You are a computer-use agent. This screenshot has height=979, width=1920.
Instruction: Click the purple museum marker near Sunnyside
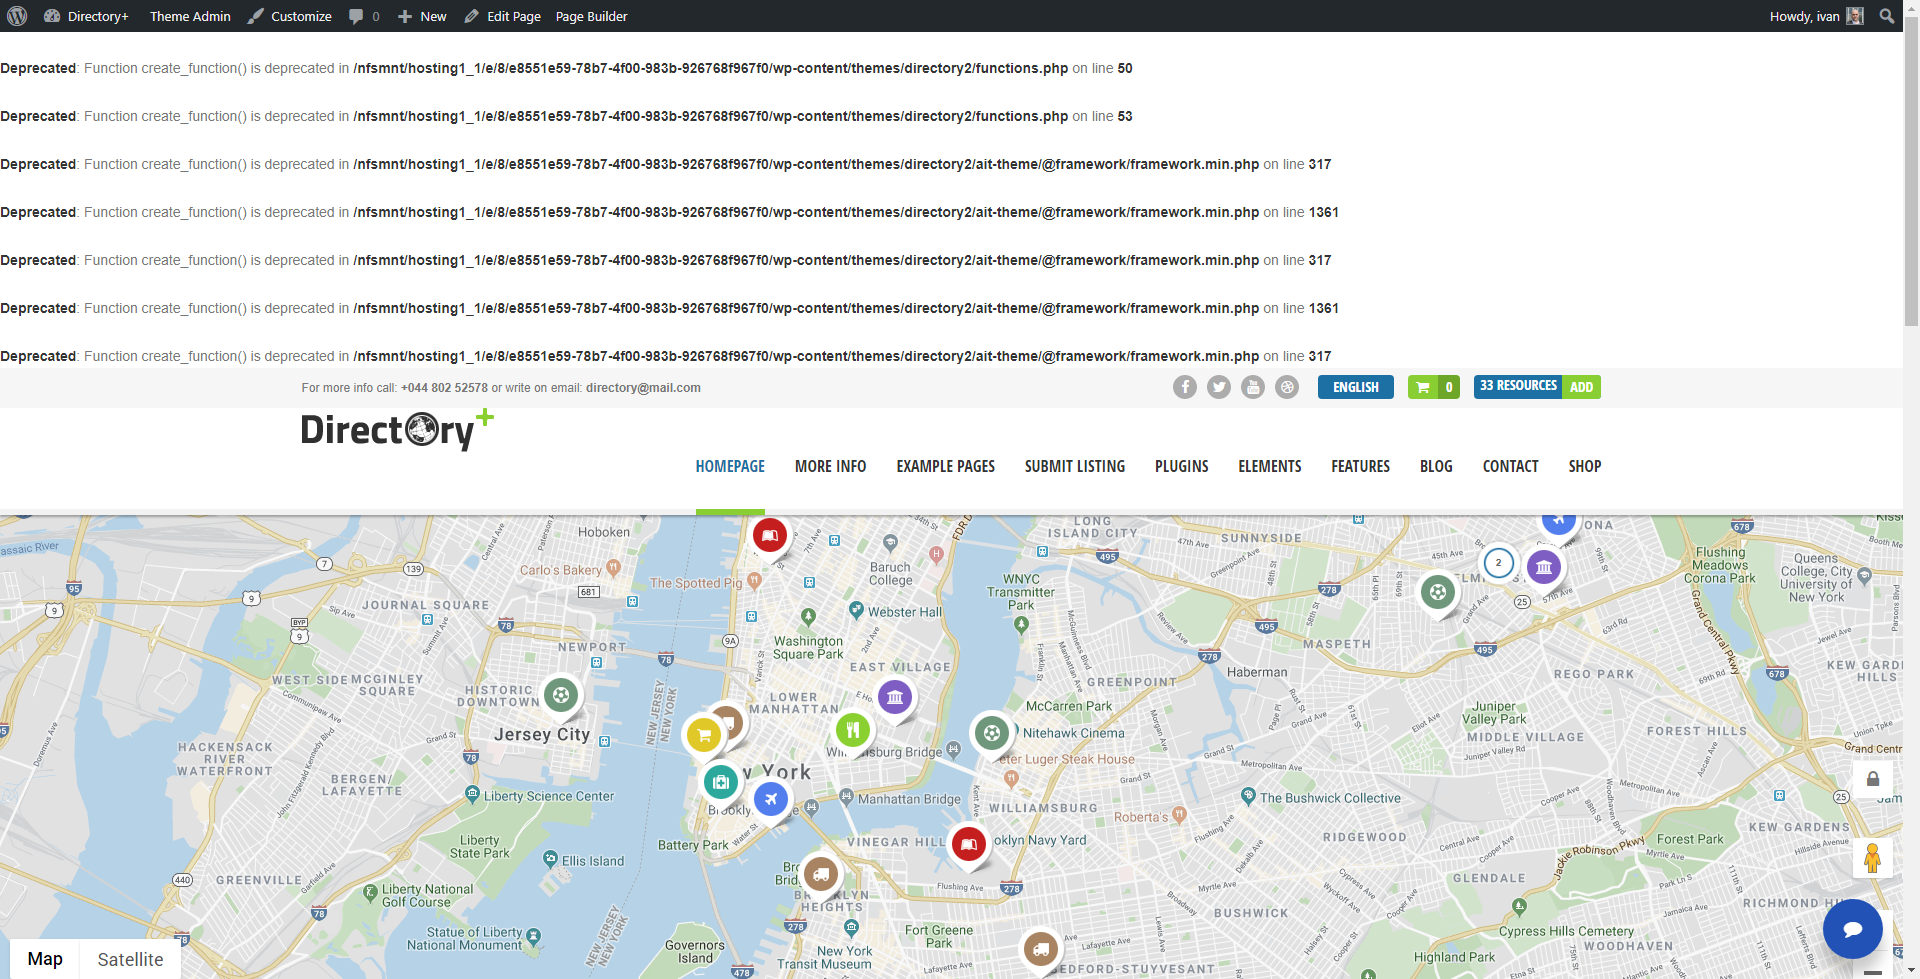pos(1544,567)
